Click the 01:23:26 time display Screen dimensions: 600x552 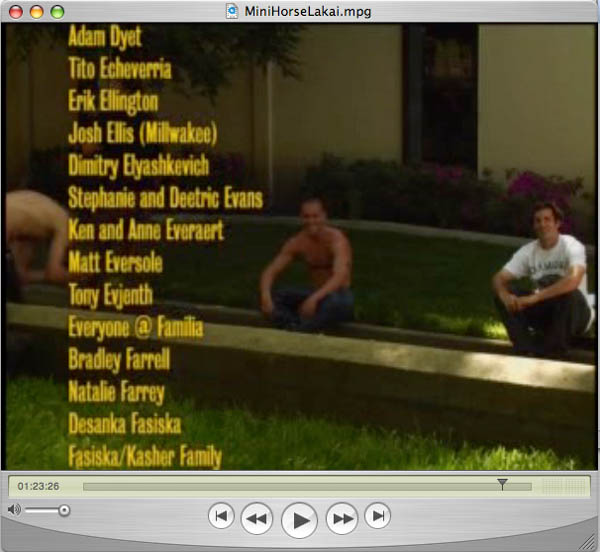click(38, 487)
